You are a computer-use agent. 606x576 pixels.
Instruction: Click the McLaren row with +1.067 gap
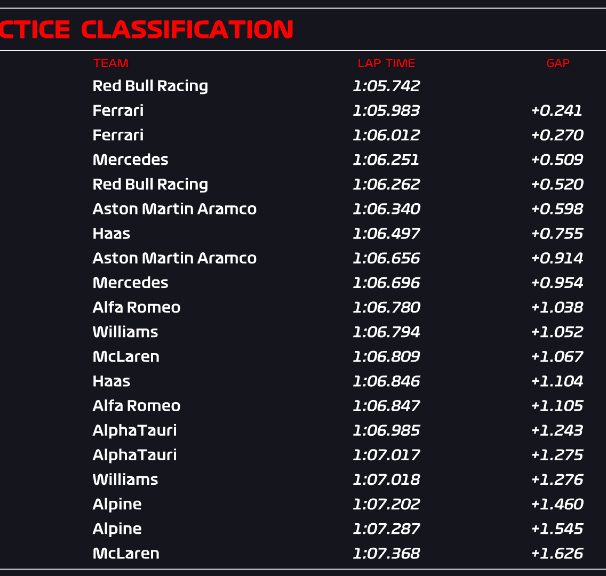303,356
